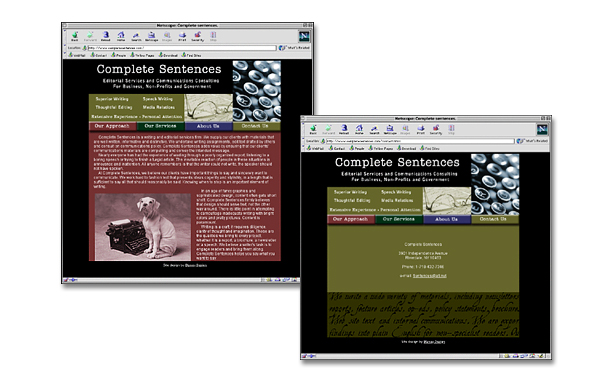Open the About Us tab in back window
The image size is (615, 388).
point(208,126)
